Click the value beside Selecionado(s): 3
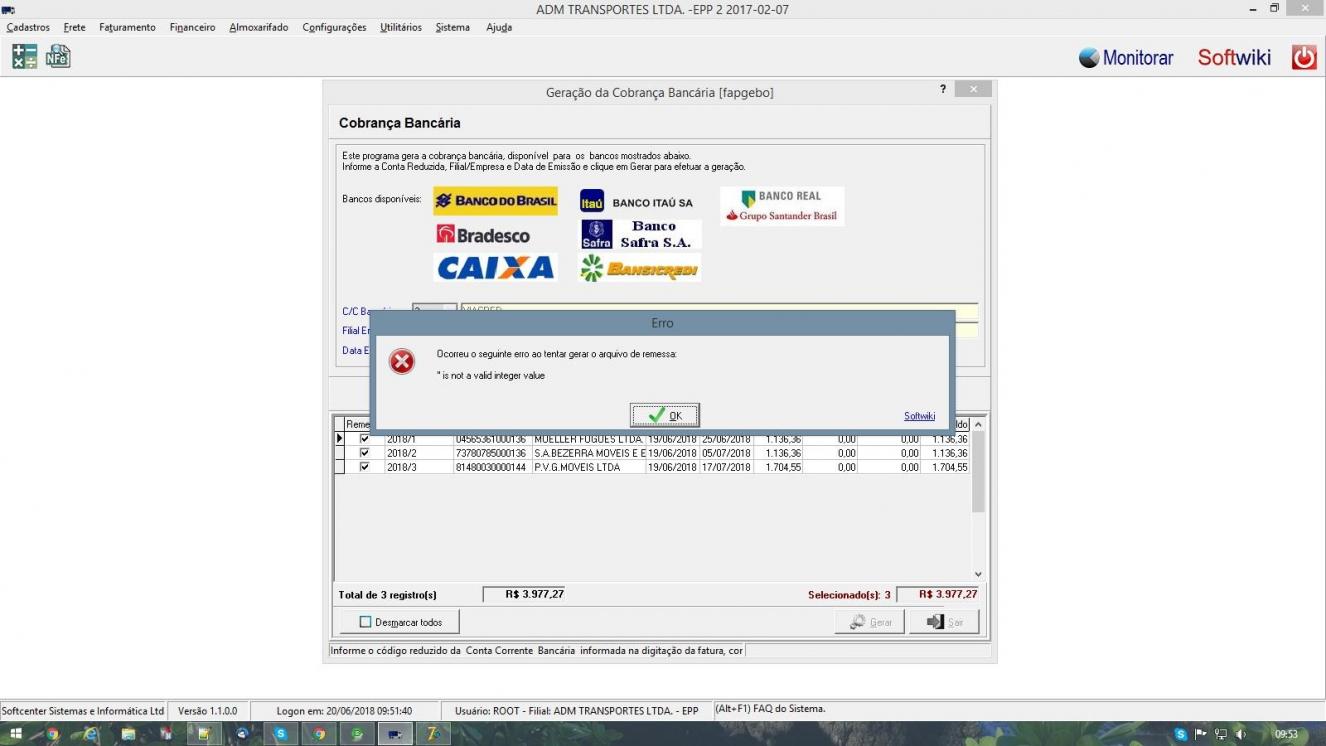 [x=938, y=594]
